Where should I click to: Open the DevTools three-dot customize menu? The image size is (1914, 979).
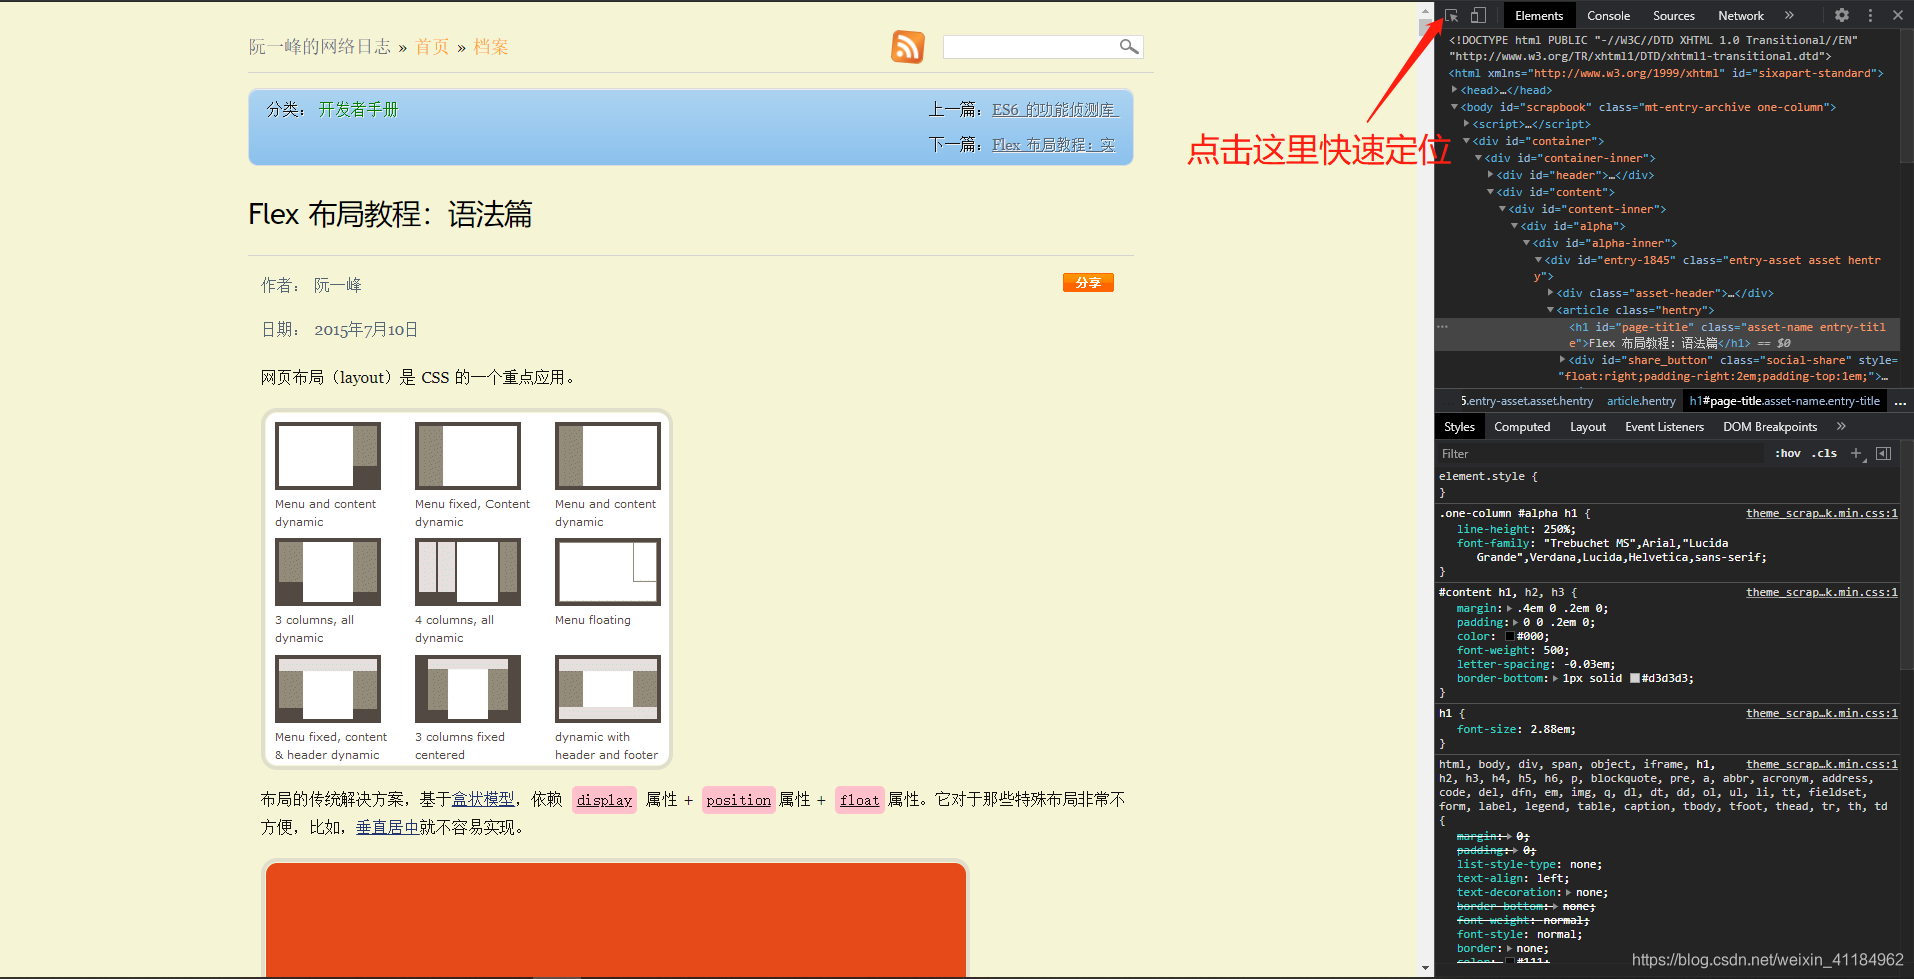coord(1870,15)
